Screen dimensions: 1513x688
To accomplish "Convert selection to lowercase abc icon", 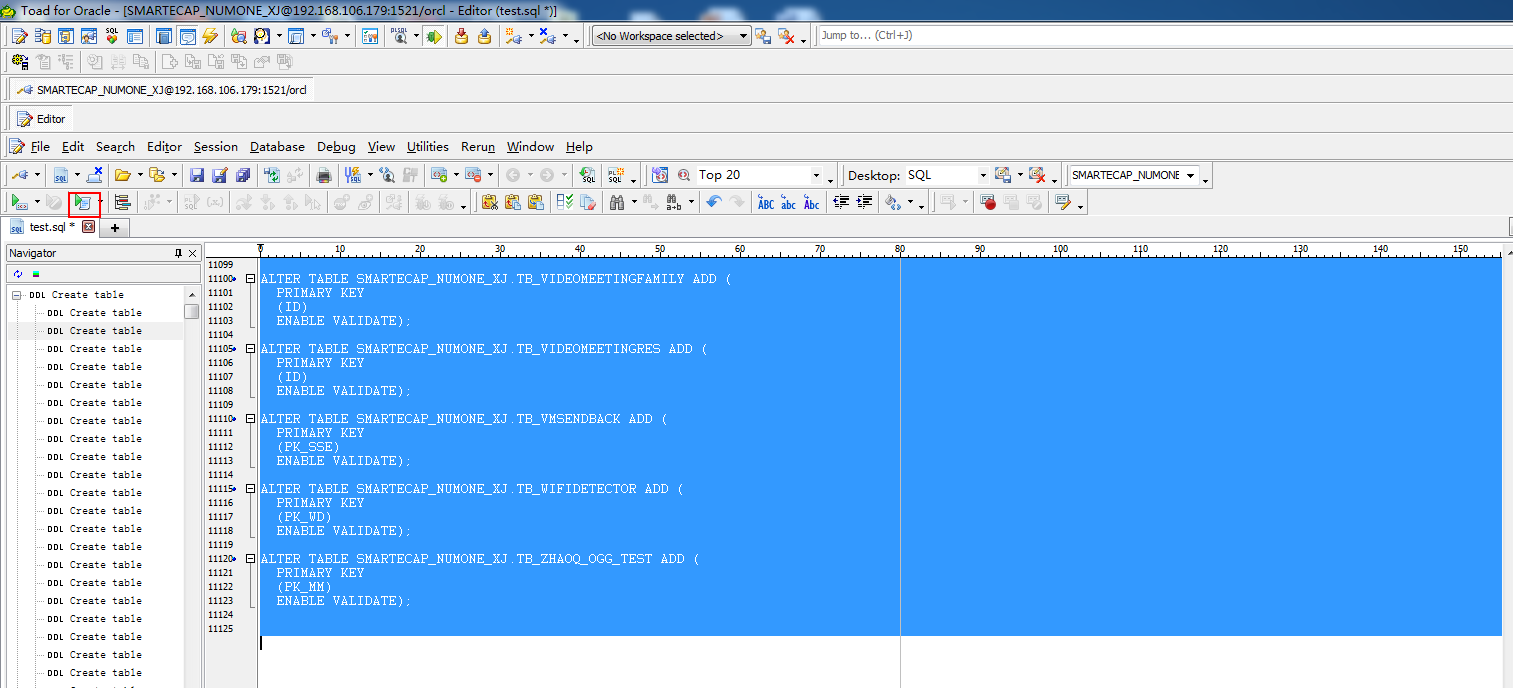I will 788,203.
